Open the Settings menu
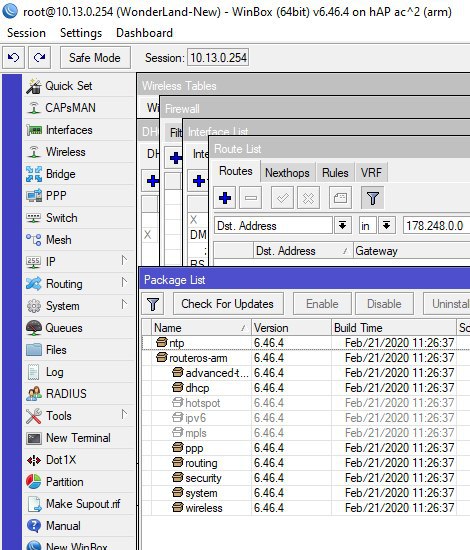Viewport: 470px width, 550px height. (81, 33)
